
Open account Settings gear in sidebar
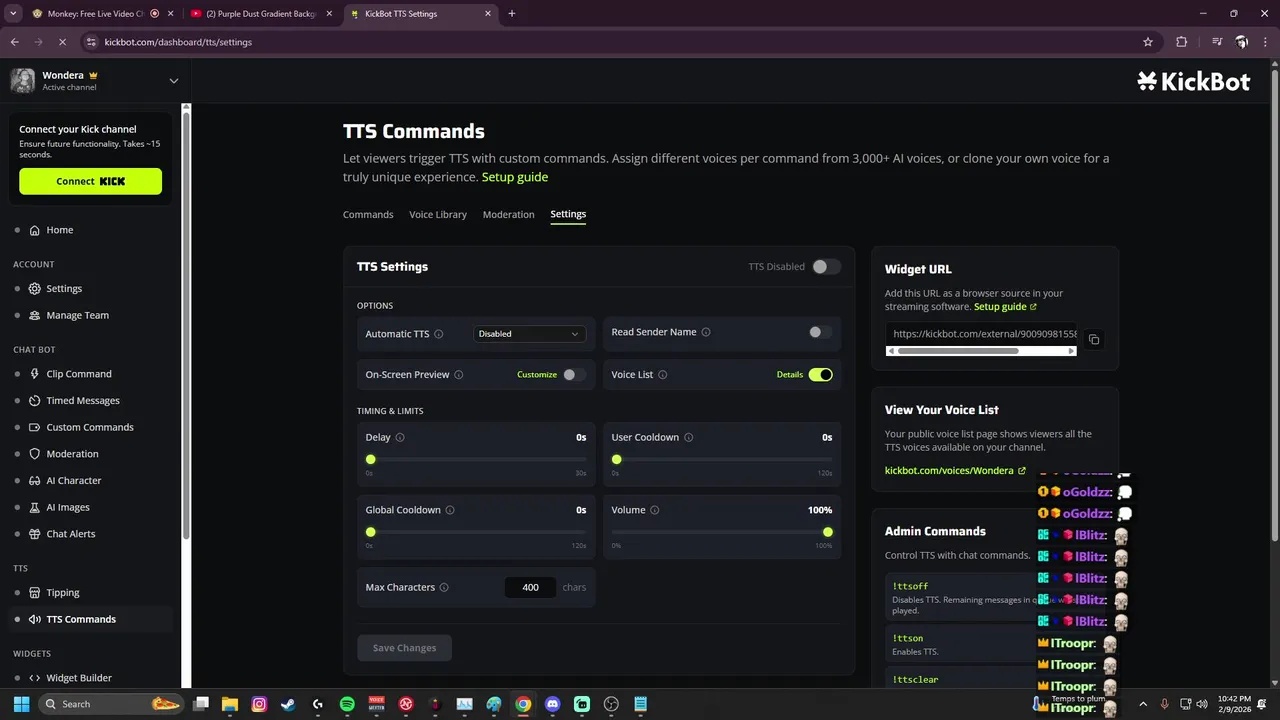tap(63, 288)
